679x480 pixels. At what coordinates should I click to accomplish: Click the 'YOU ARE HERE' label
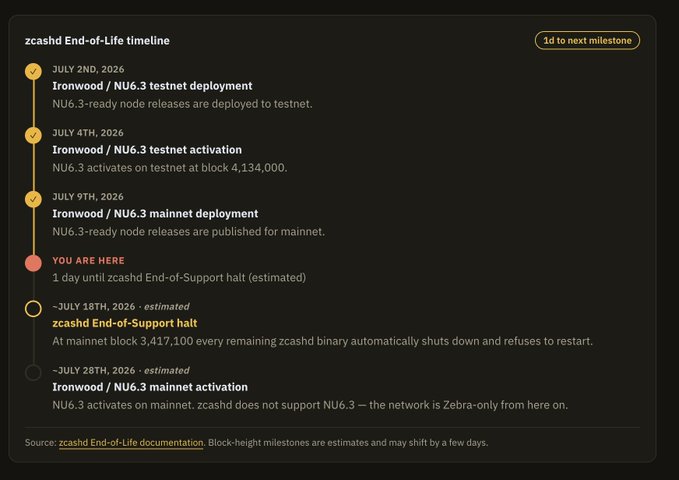(88, 260)
